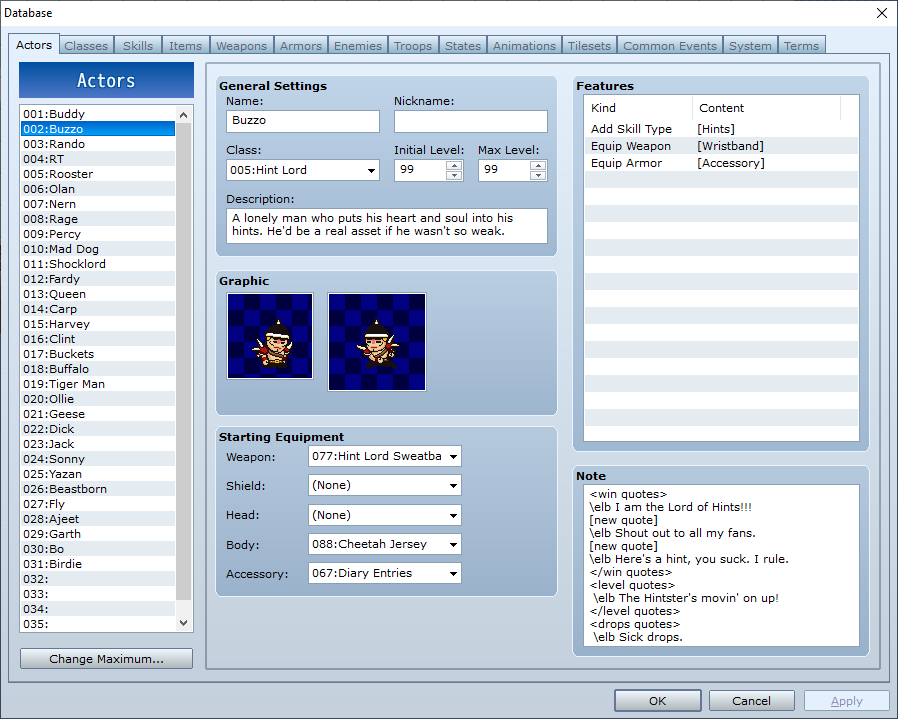Select actor 028:Ajeet
The height and width of the screenshot is (719, 898).
coord(98,518)
